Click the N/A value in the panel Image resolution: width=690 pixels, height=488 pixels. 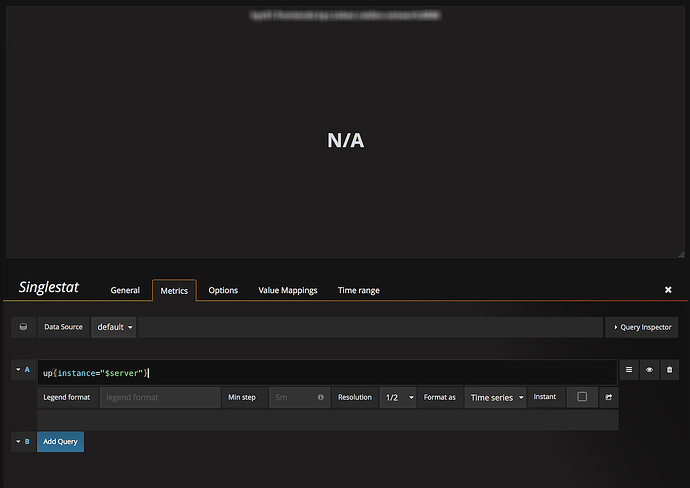[345, 140]
